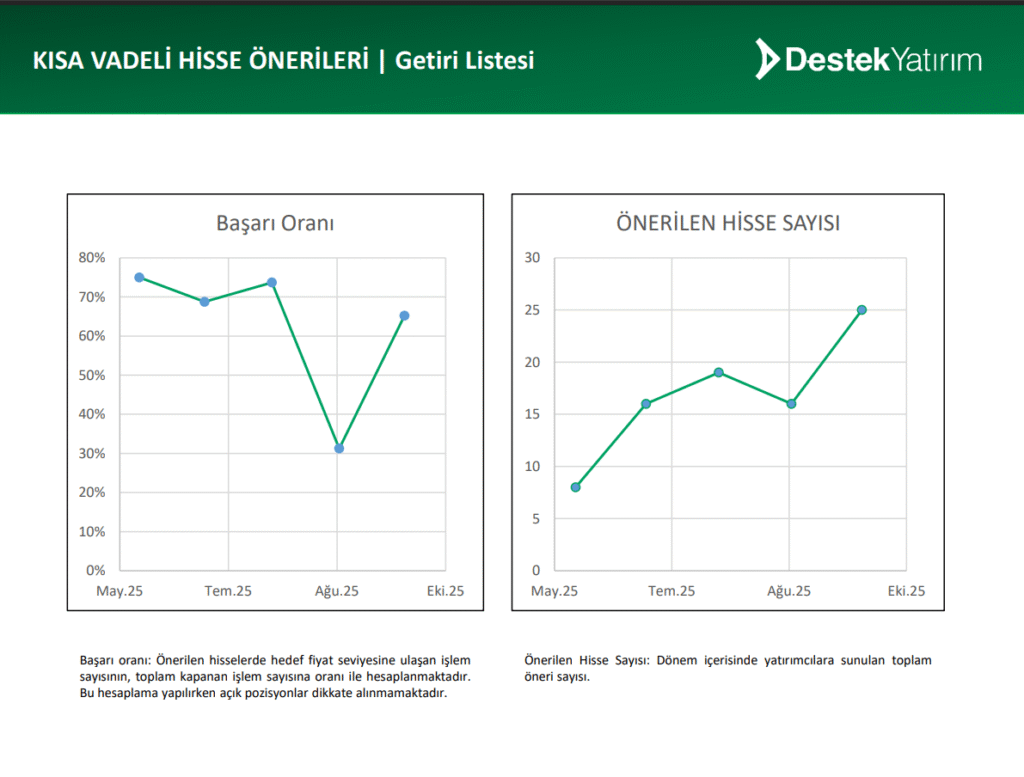Viewport: 1024px width, 777px height.
Task: Click the 'Başarı oranı:' description paragraph
Action: (275, 677)
